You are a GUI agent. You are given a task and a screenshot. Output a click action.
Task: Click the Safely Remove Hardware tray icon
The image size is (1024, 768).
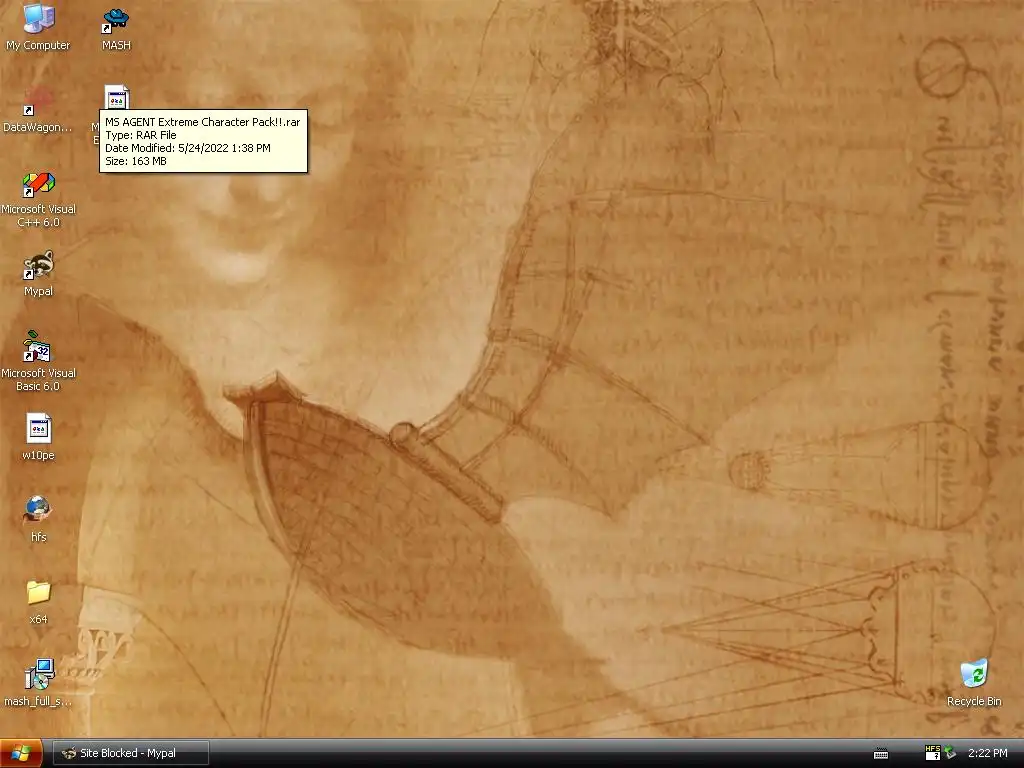[950, 753]
